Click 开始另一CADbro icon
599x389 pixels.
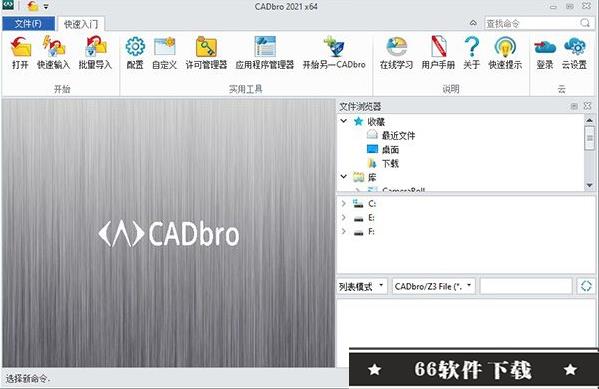(x=334, y=47)
